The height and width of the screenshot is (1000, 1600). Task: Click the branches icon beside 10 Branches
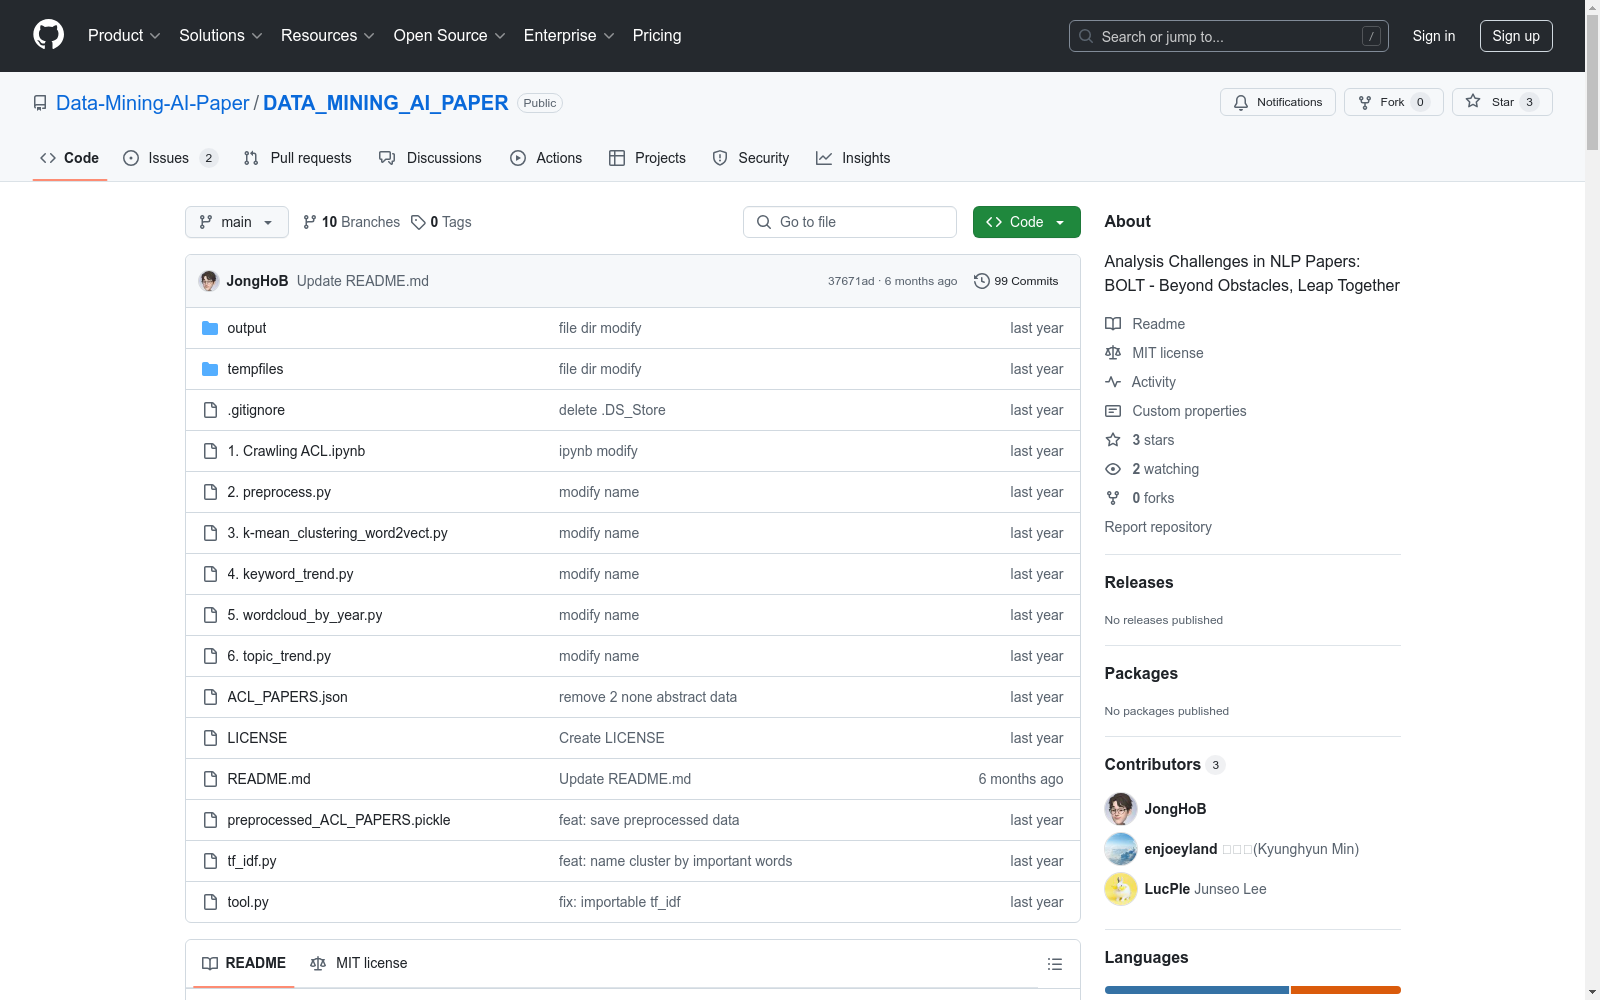[x=310, y=222]
